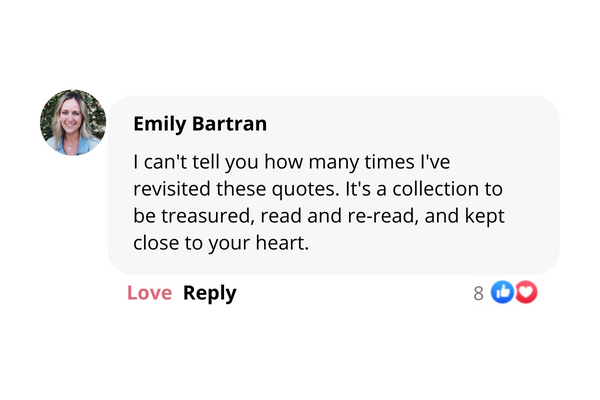Screen dimensions: 600x400
Task: View who reacted with a Like
Action: [x=502, y=292]
